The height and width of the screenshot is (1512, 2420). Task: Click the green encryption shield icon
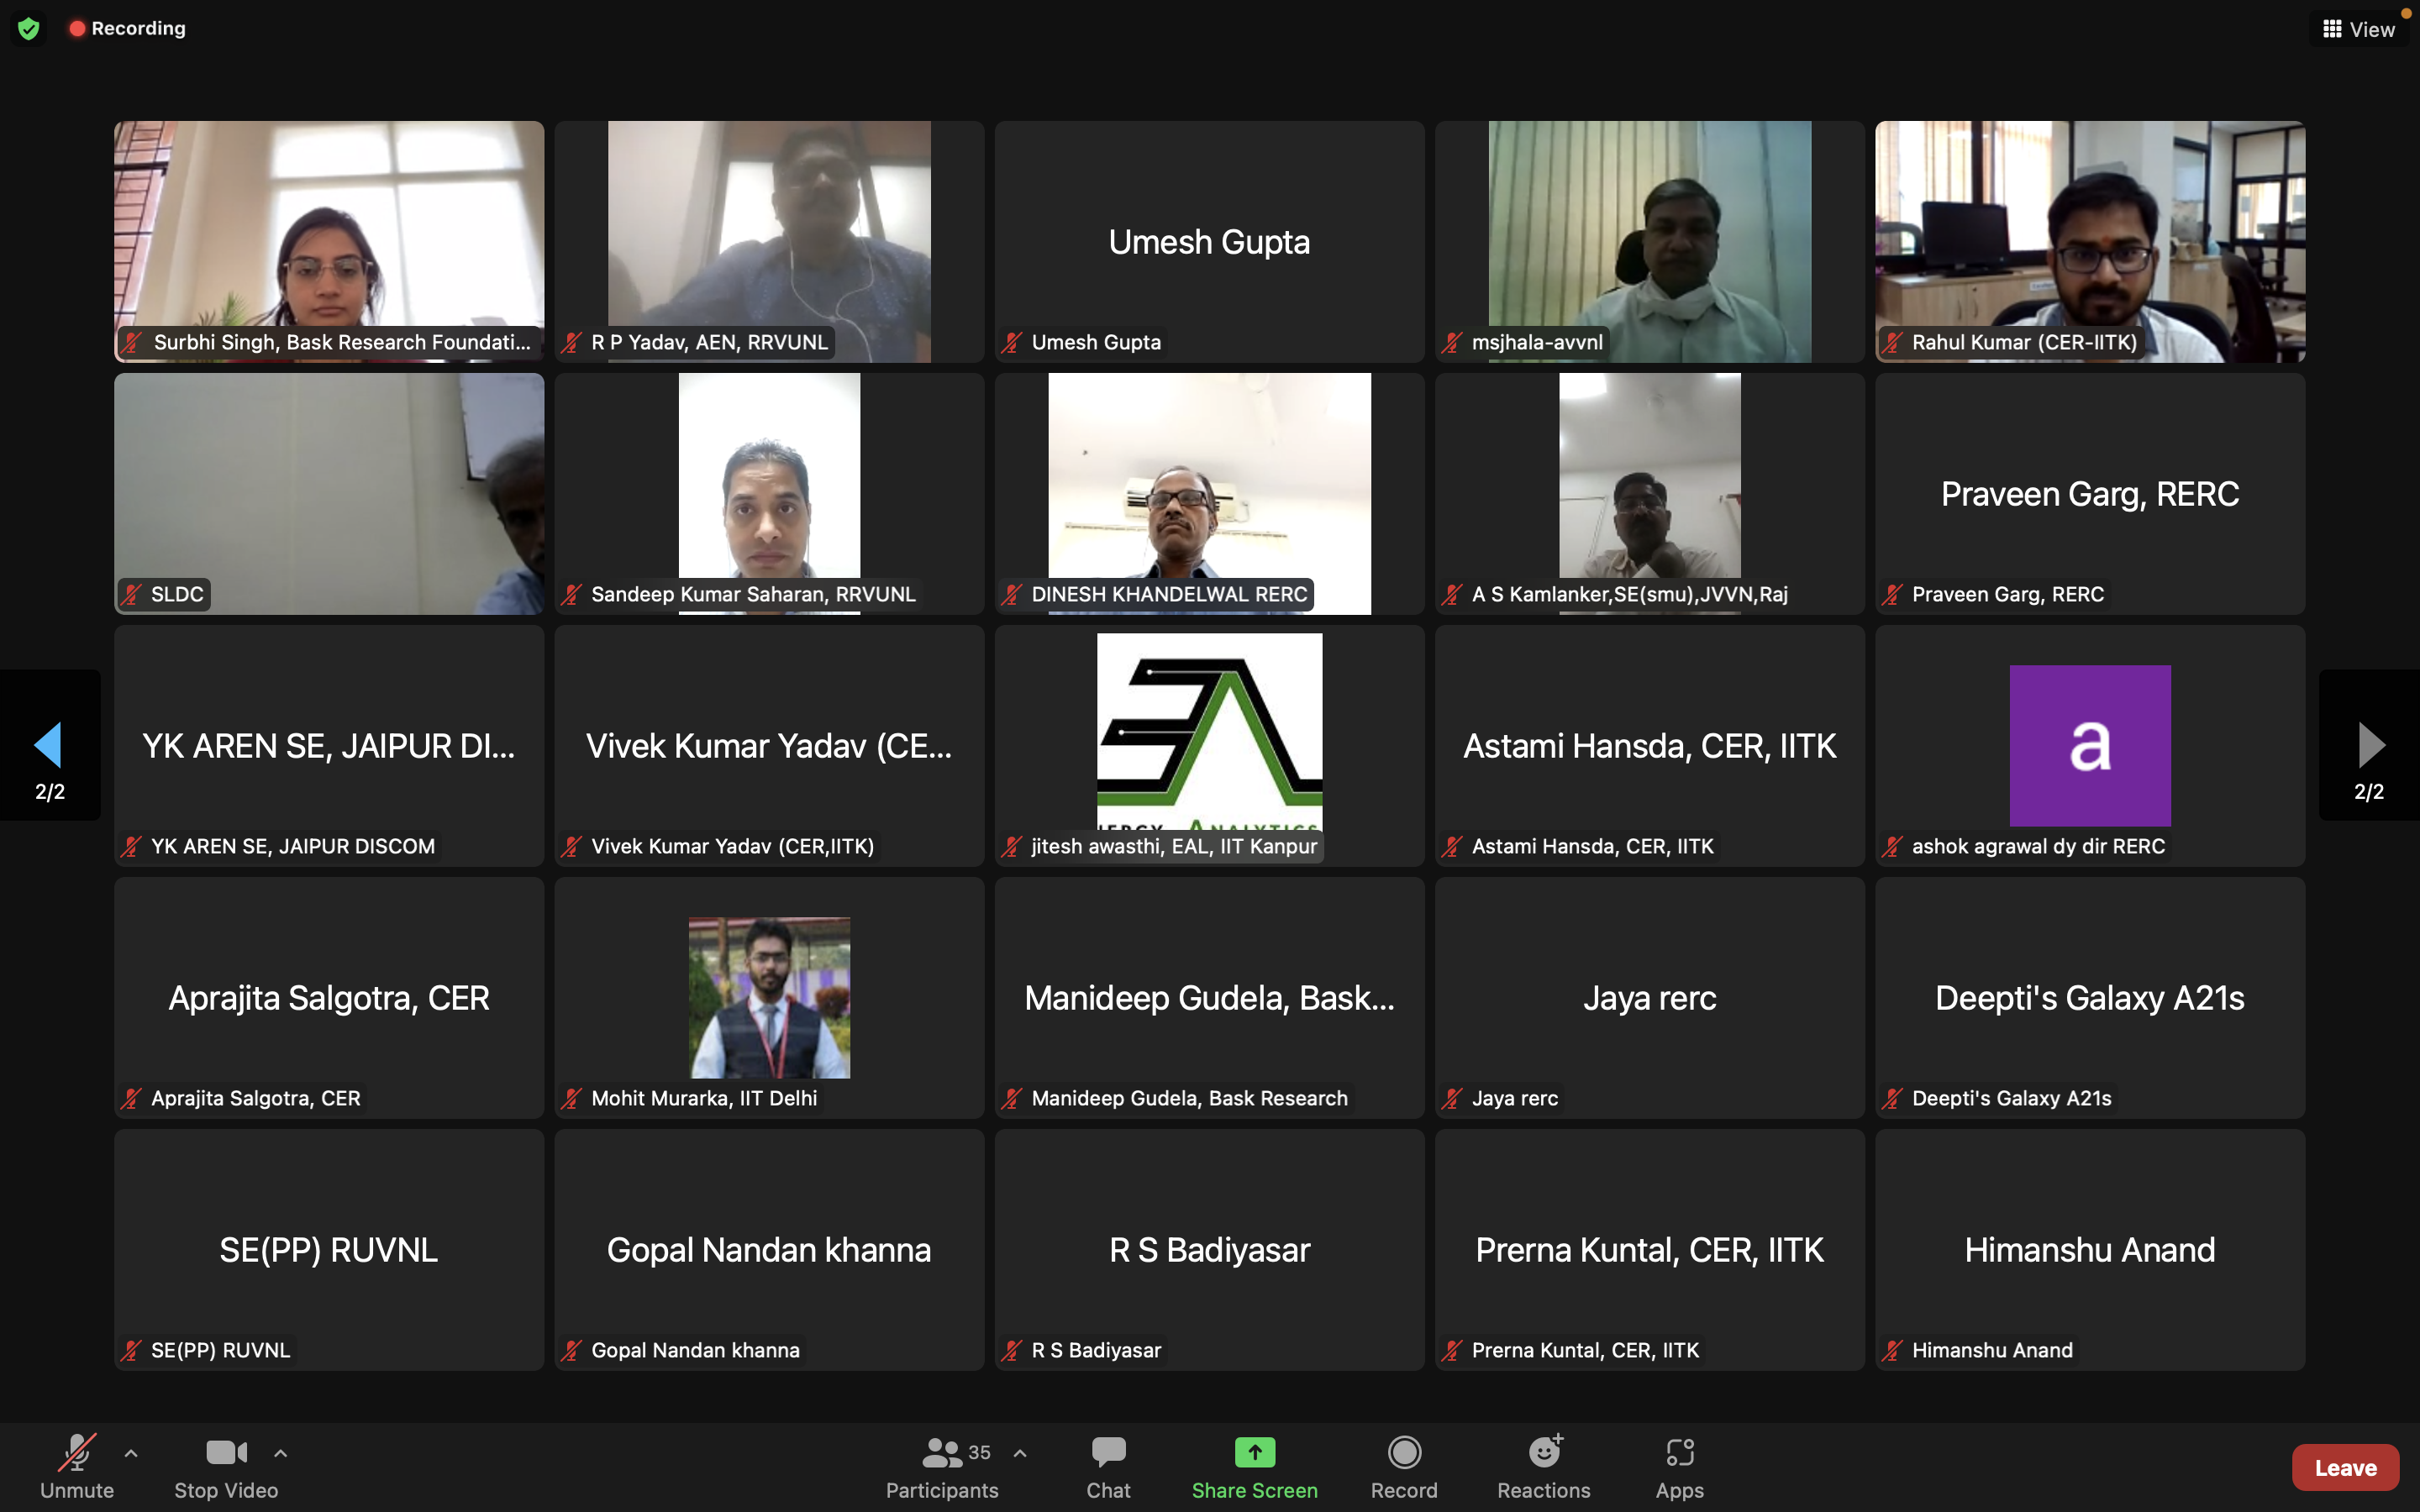(29, 29)
